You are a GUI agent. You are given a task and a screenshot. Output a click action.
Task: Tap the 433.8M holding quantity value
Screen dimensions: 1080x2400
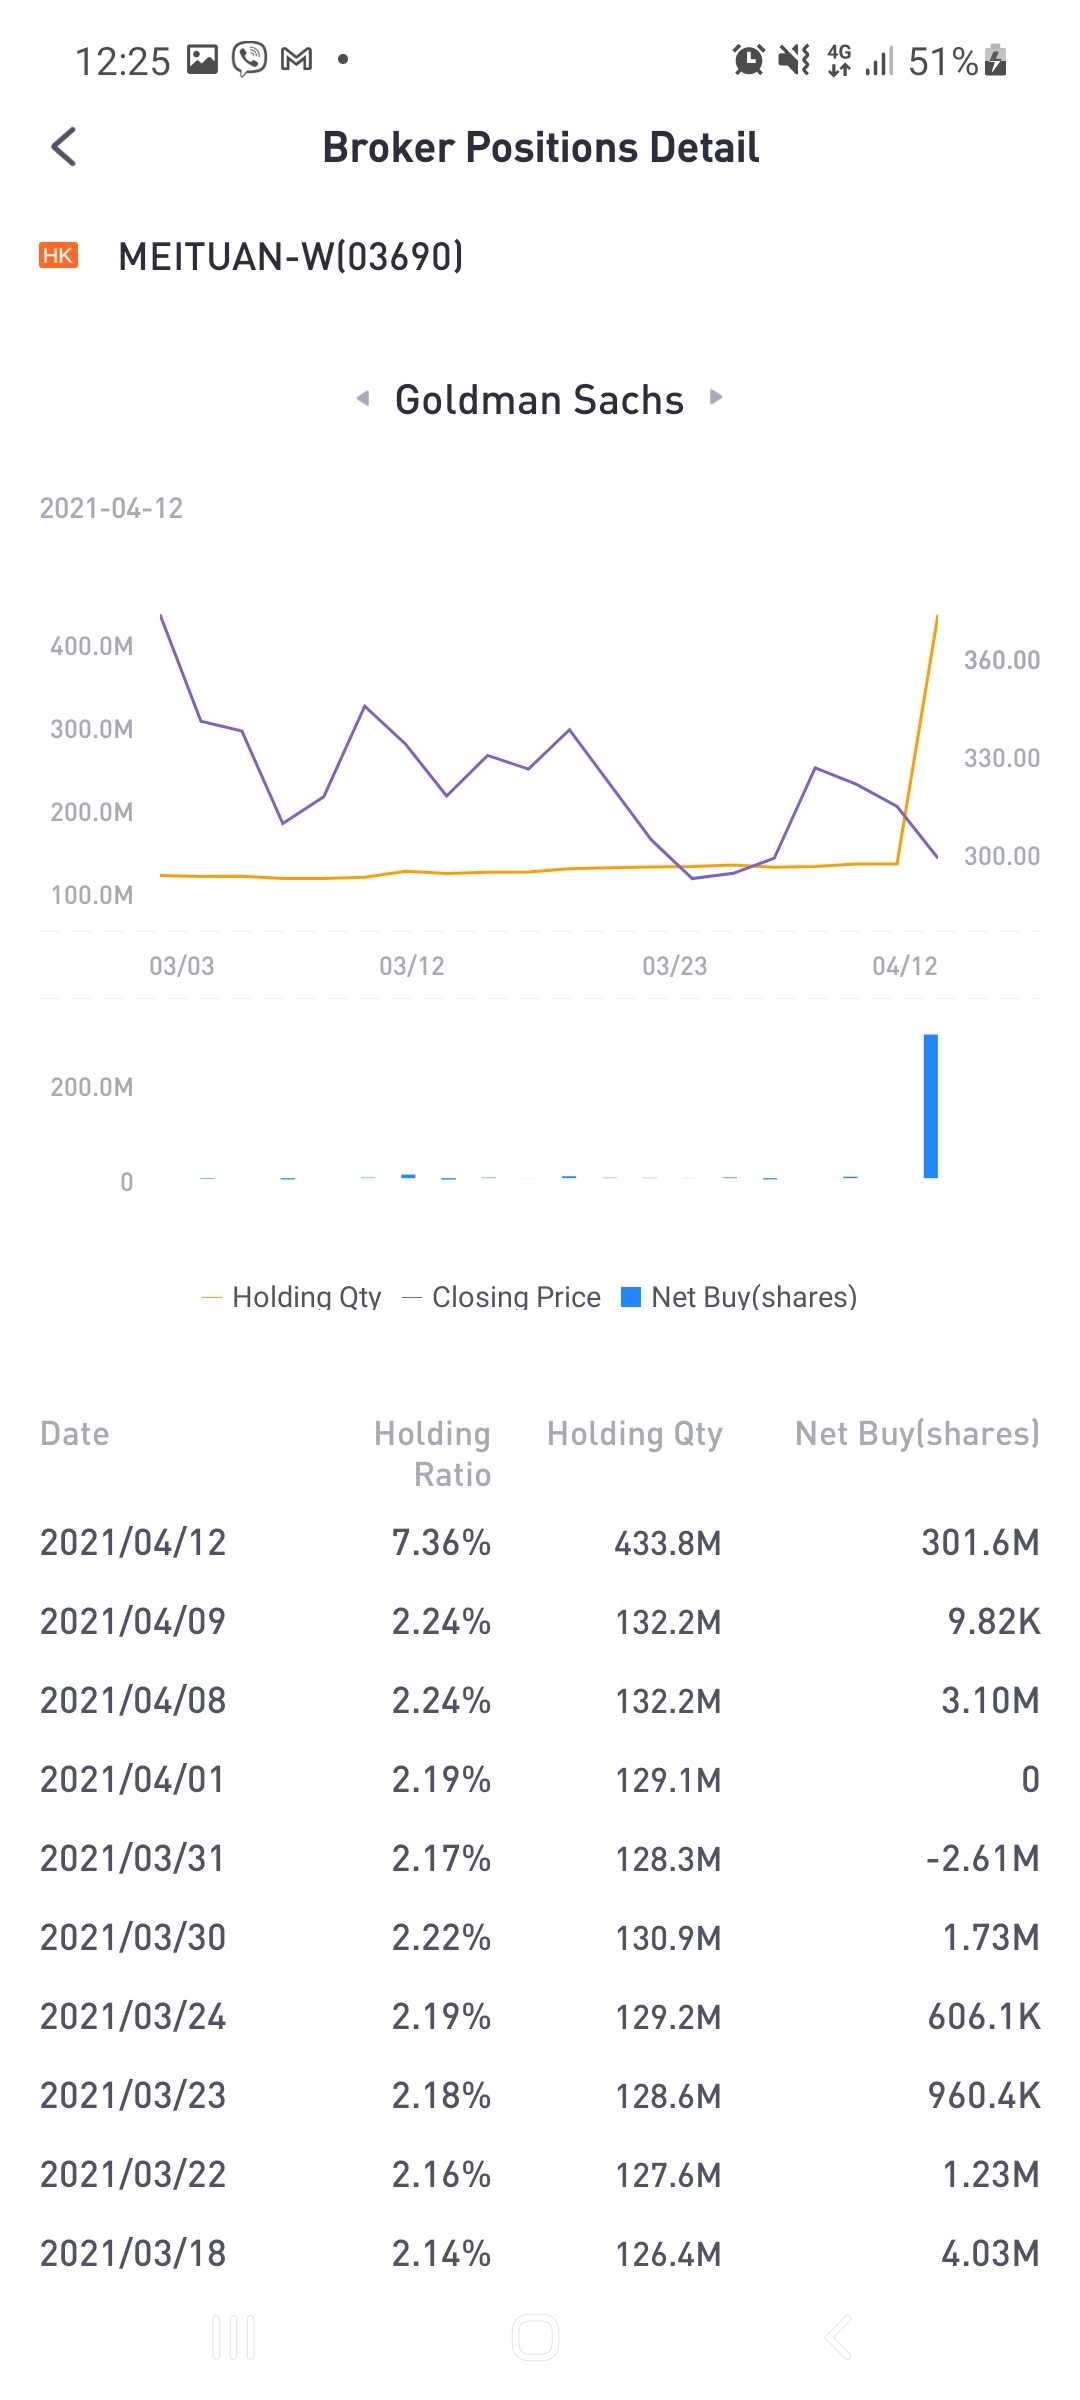(668, 1543)
